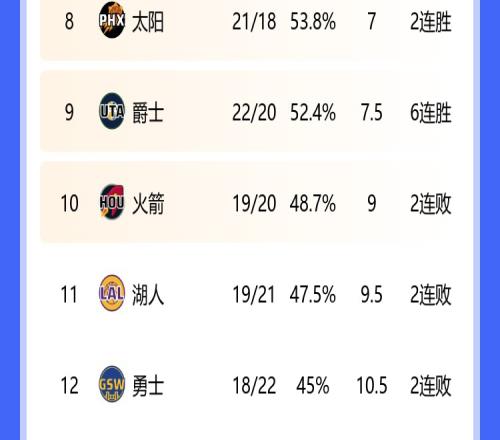
Task: Select the 勇士 2连败 streak label
Action: (431, 386)
